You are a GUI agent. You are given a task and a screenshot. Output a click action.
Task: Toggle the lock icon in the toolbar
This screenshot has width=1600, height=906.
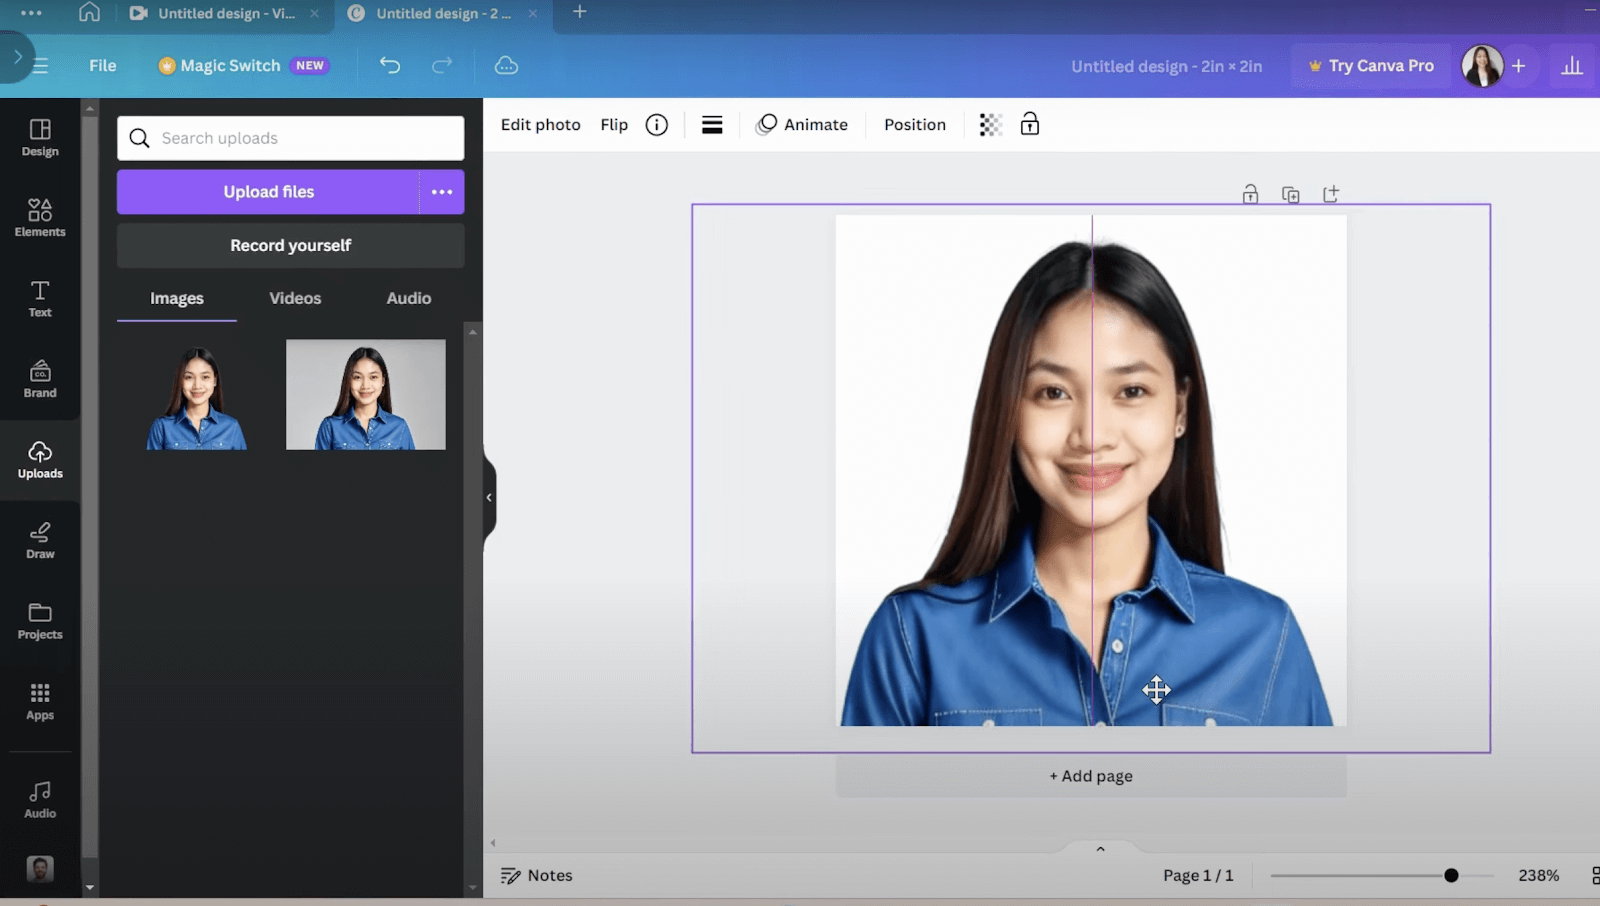(x=1030, y=125)
